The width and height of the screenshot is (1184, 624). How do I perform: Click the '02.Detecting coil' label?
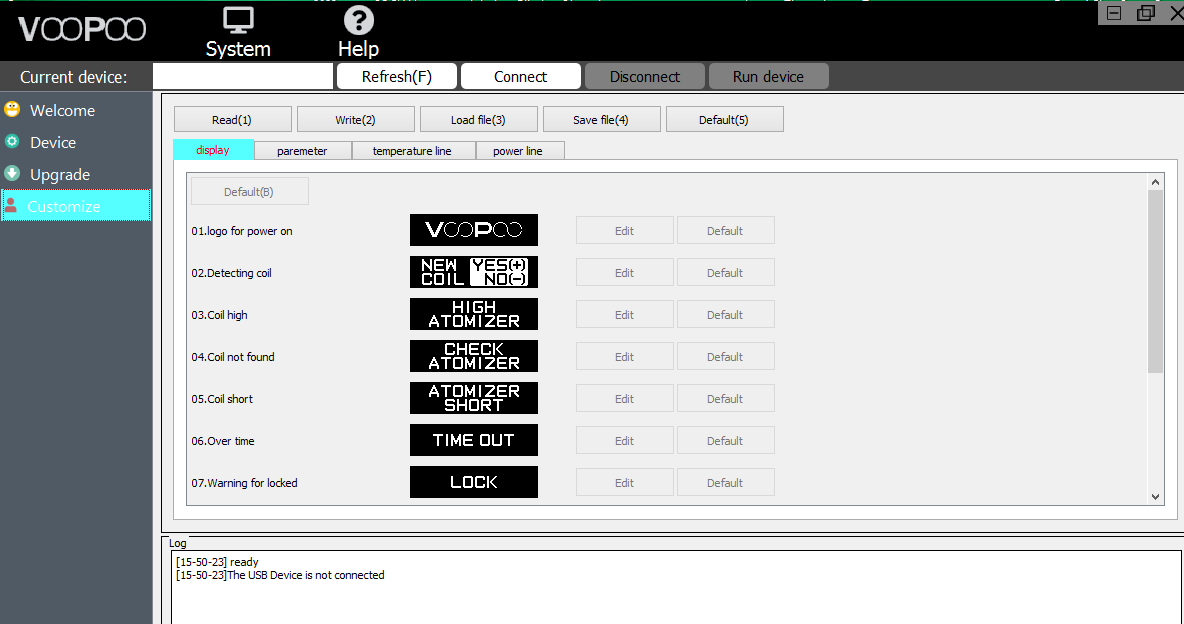click(x=231, y=273)
